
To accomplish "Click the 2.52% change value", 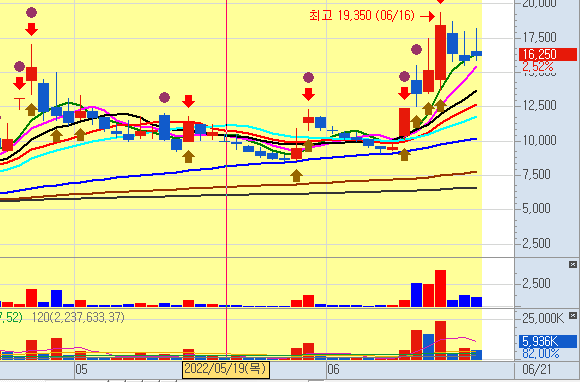I will click(538, 67).
